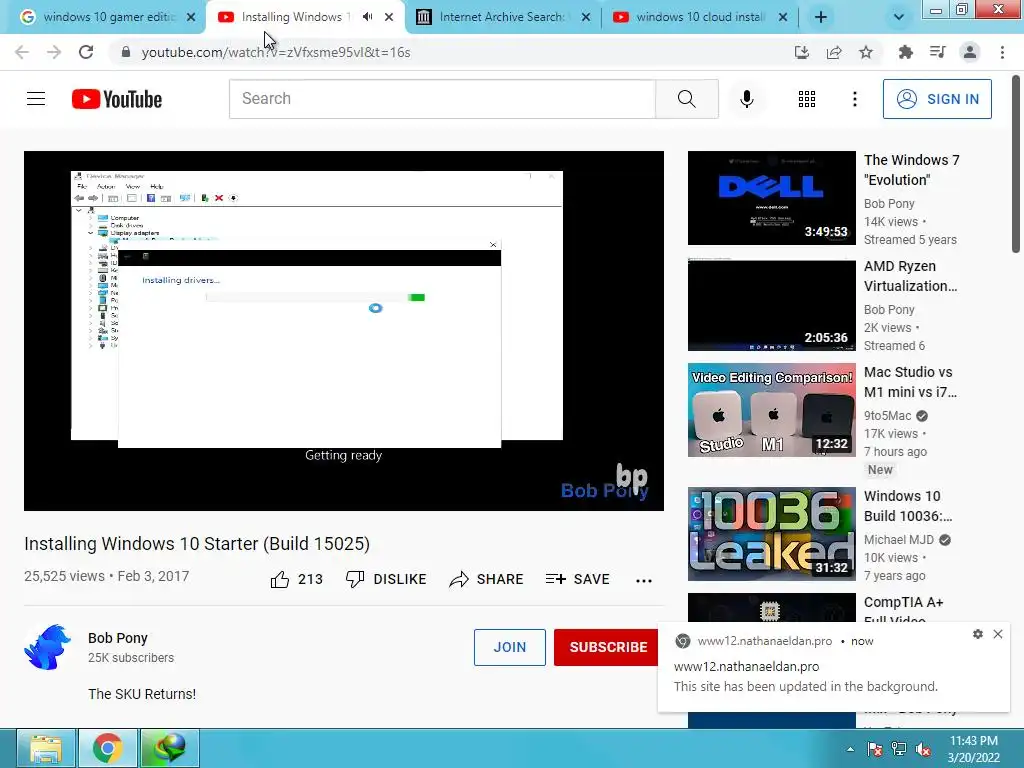Go forward with the browser forward arrow
The image size is (1024, 768).
click(54, 52)
